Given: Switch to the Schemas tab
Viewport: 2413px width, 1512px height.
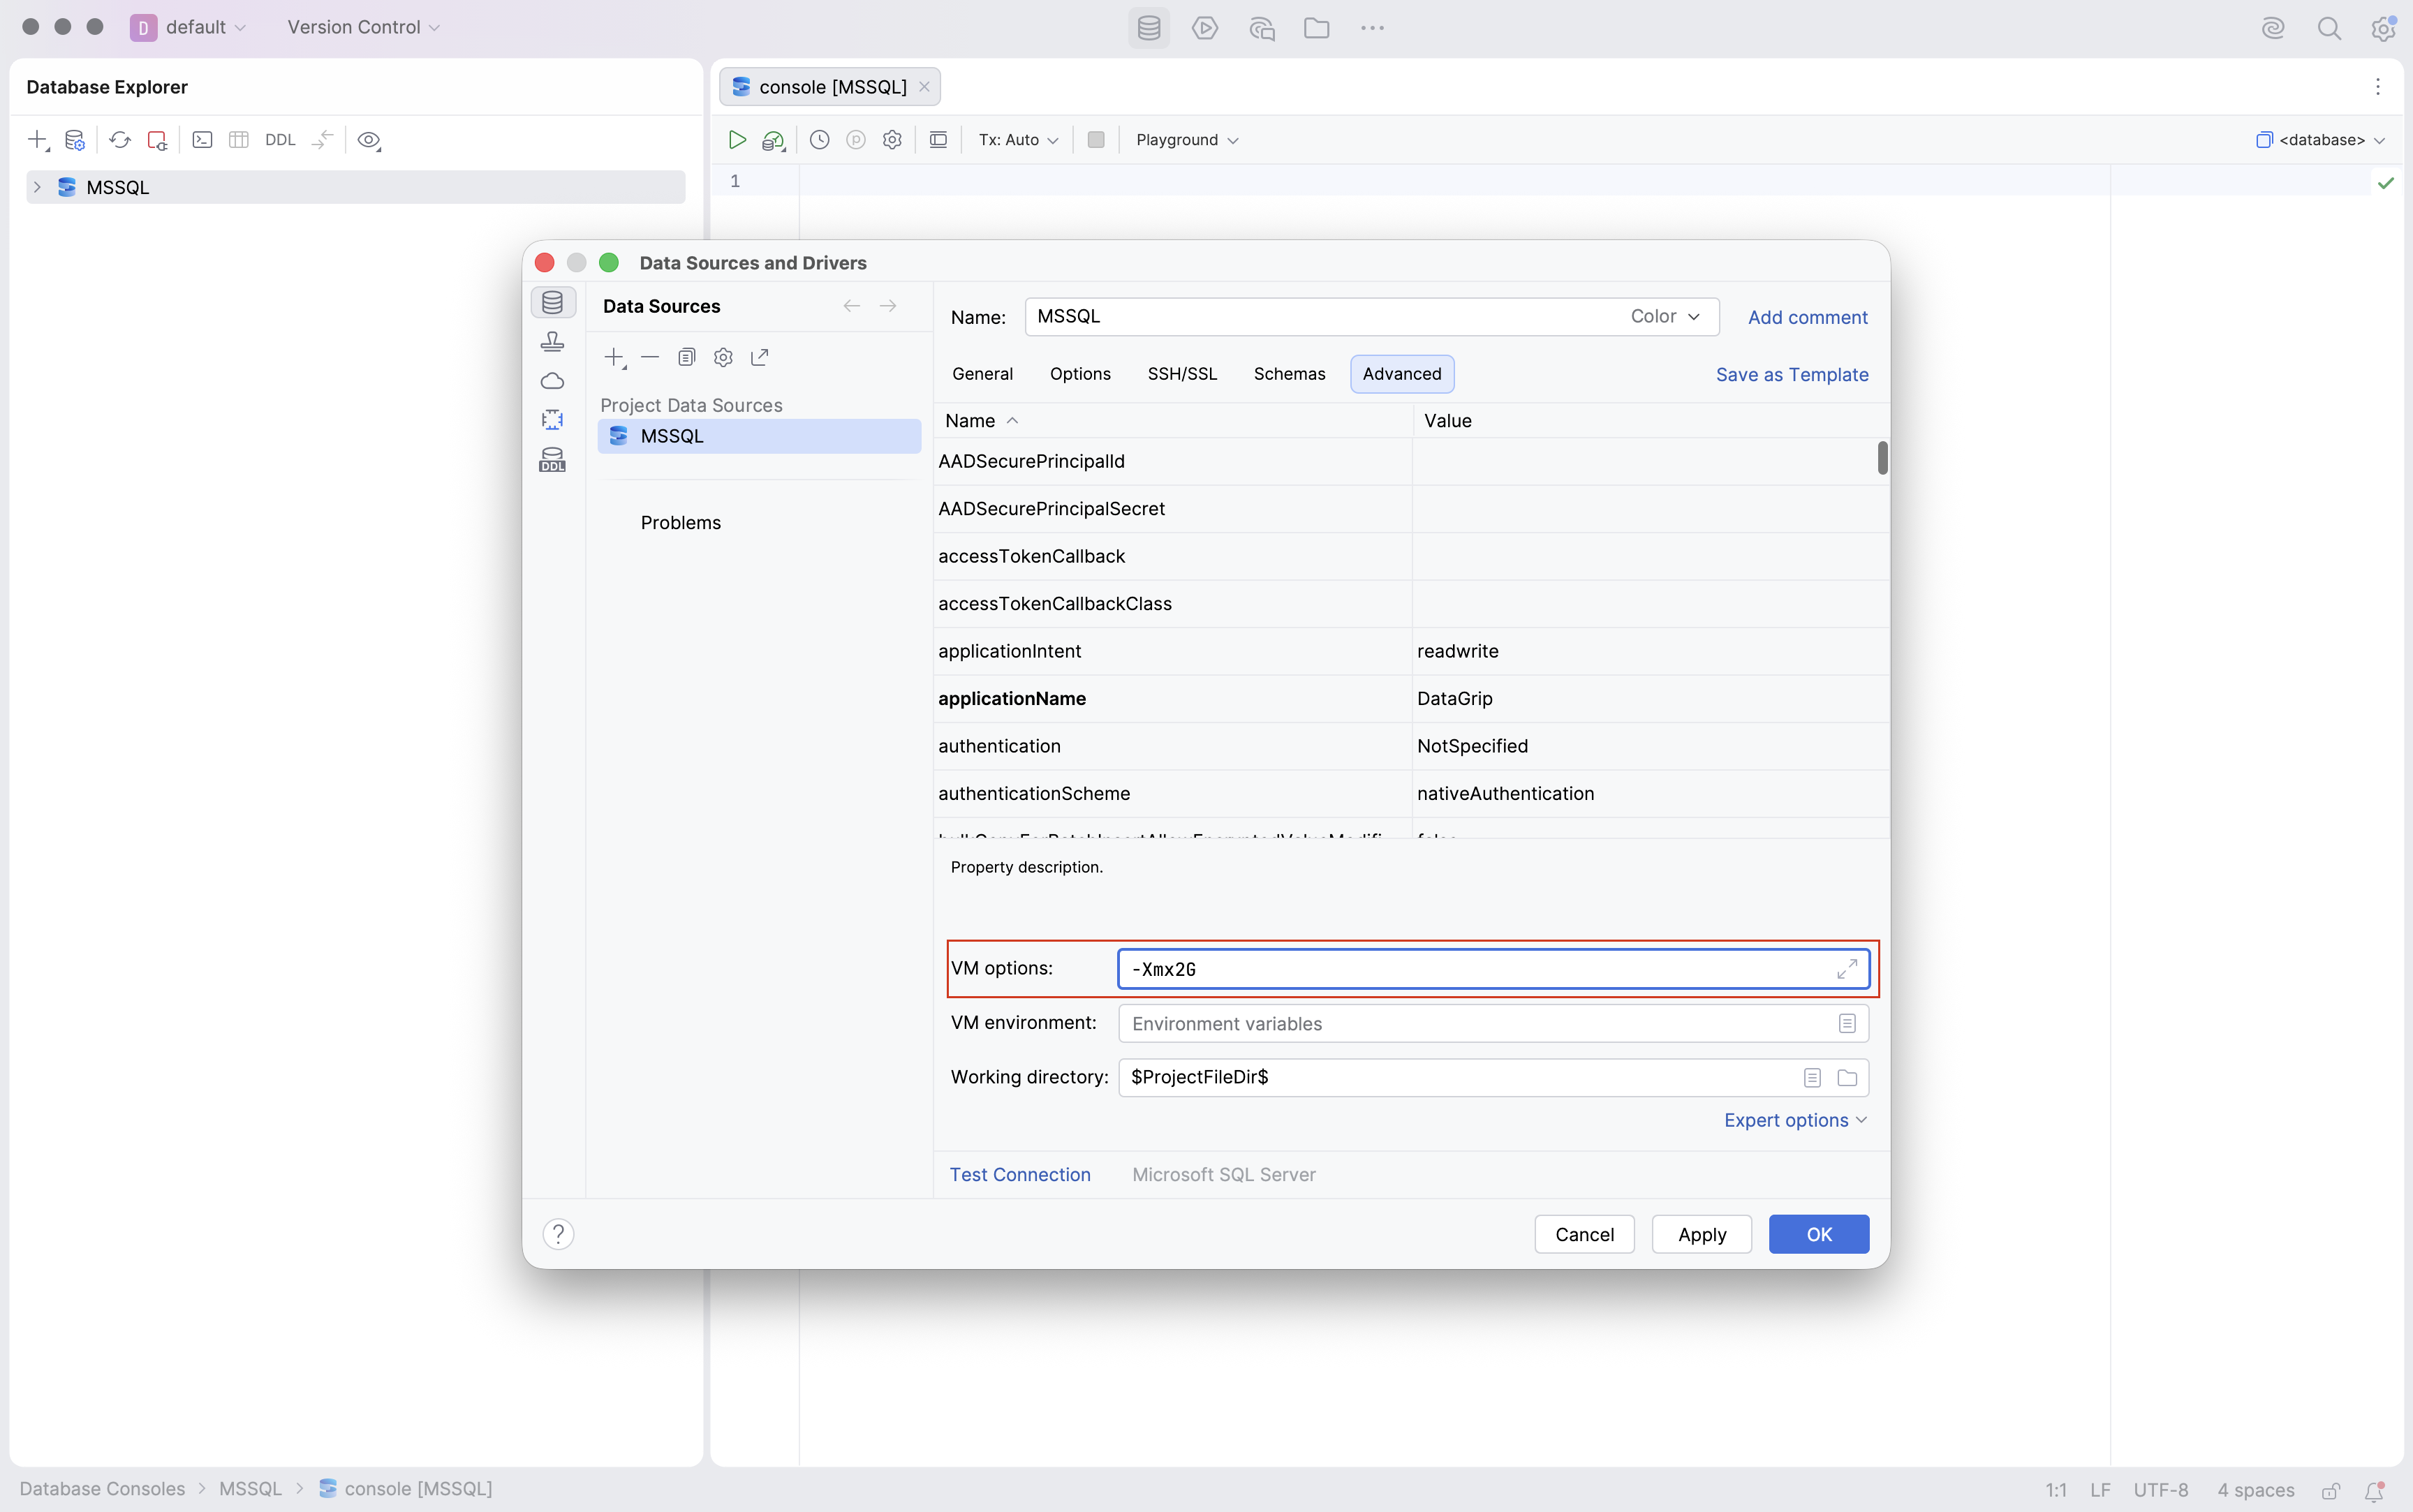Looking at the screenshot, I should pos(1289,374).
